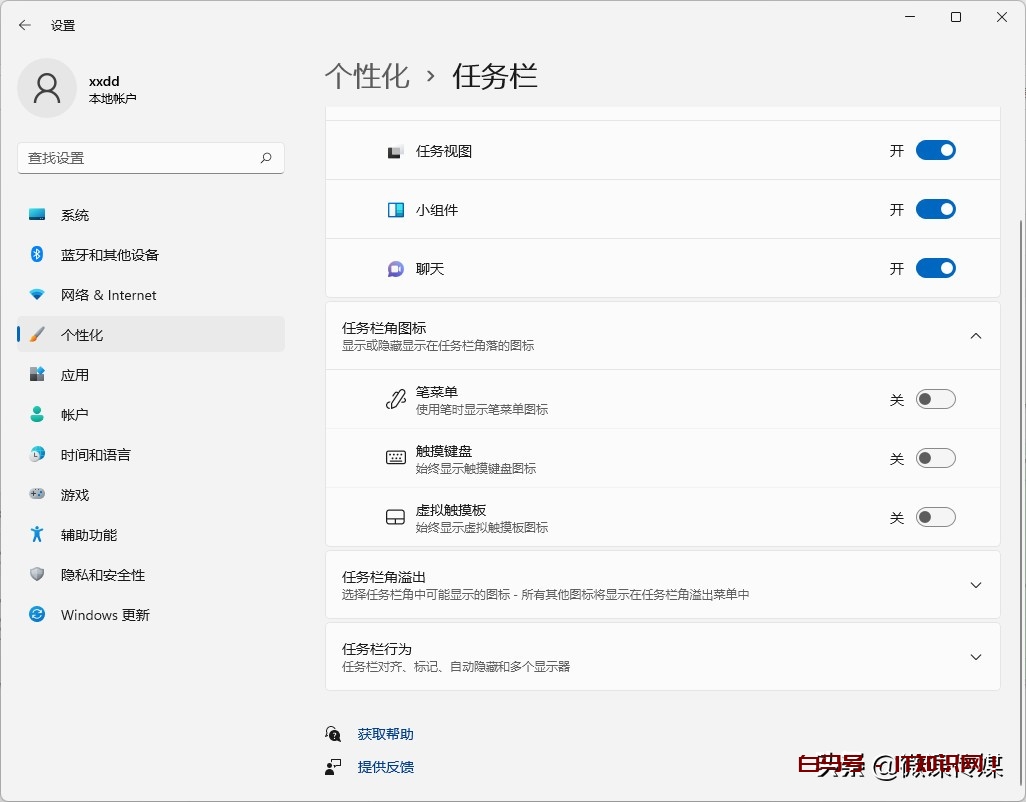1026x802 pixels.
Task: Enable the 触摸键盘 toggle
Action: (x=935, y=457)
